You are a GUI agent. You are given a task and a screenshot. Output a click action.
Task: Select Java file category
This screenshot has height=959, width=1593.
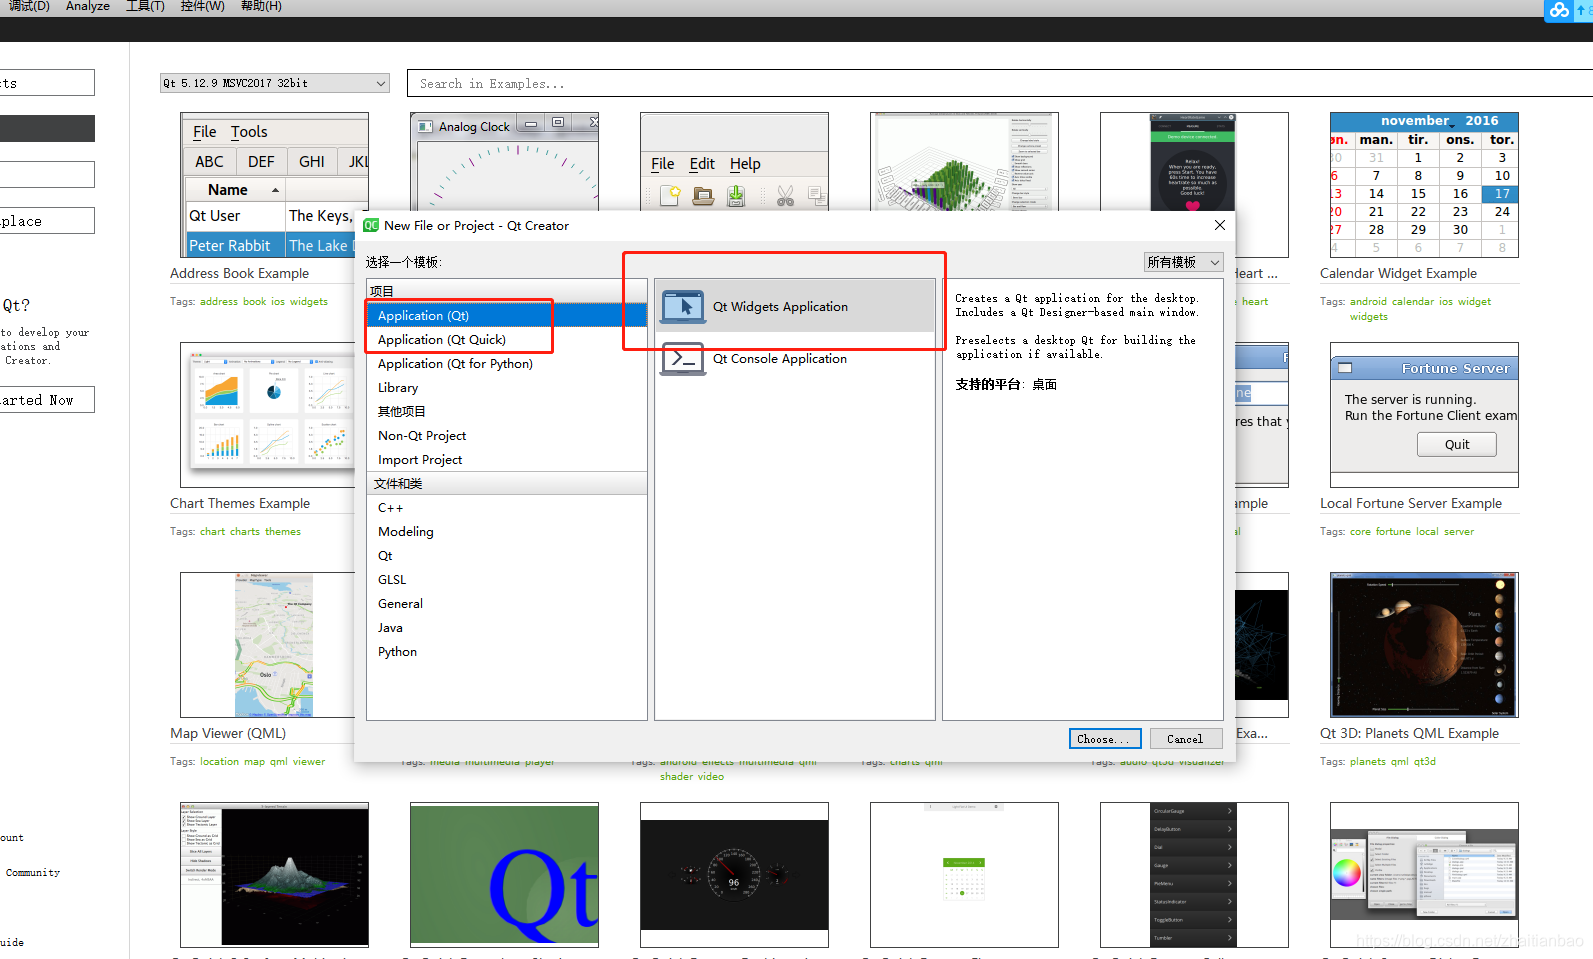click(x=507, y=627)
